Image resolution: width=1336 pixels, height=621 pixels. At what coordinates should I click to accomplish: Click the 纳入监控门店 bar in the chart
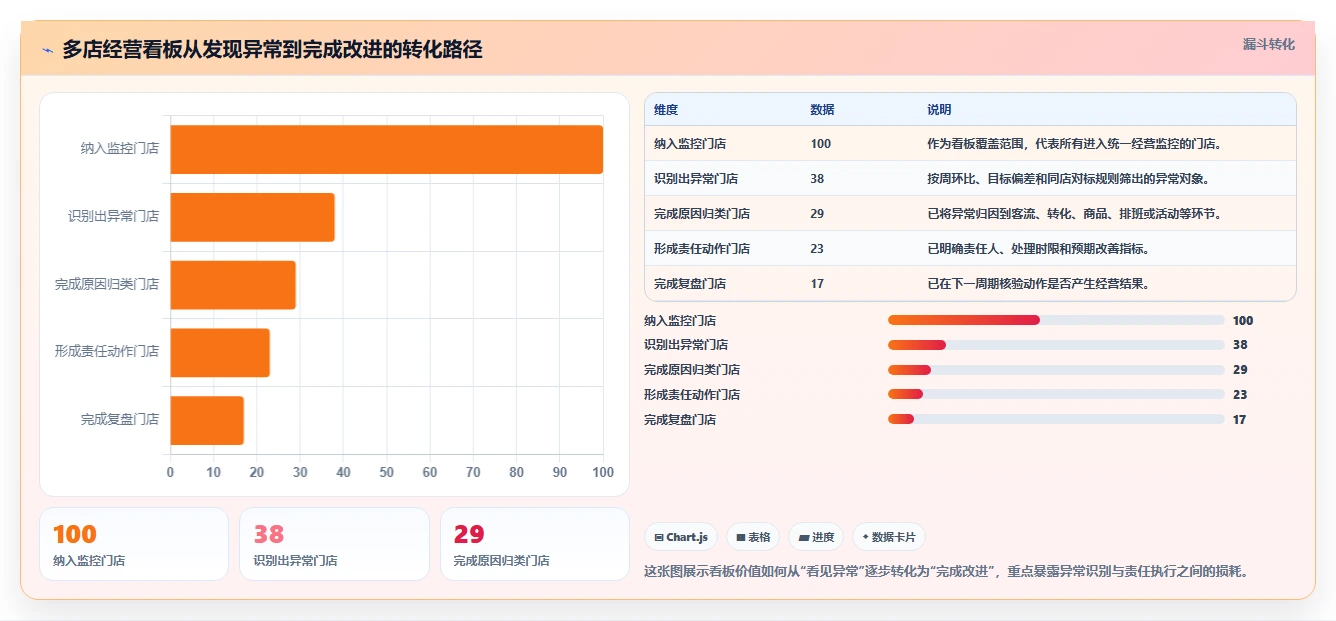click(x=386, y=149)
